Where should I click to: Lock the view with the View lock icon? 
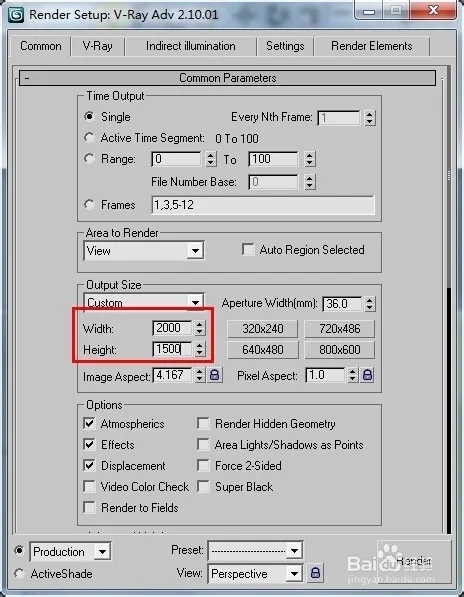(315, 573)
